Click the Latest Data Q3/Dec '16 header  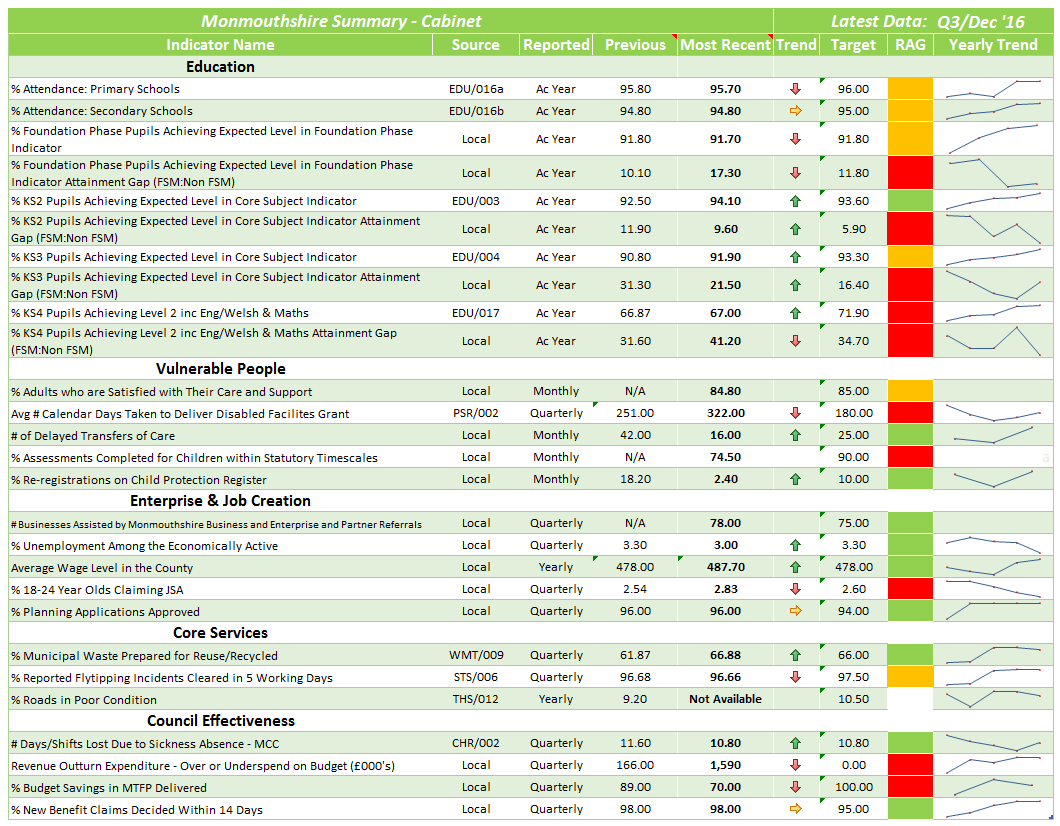(x=928, y=22)
